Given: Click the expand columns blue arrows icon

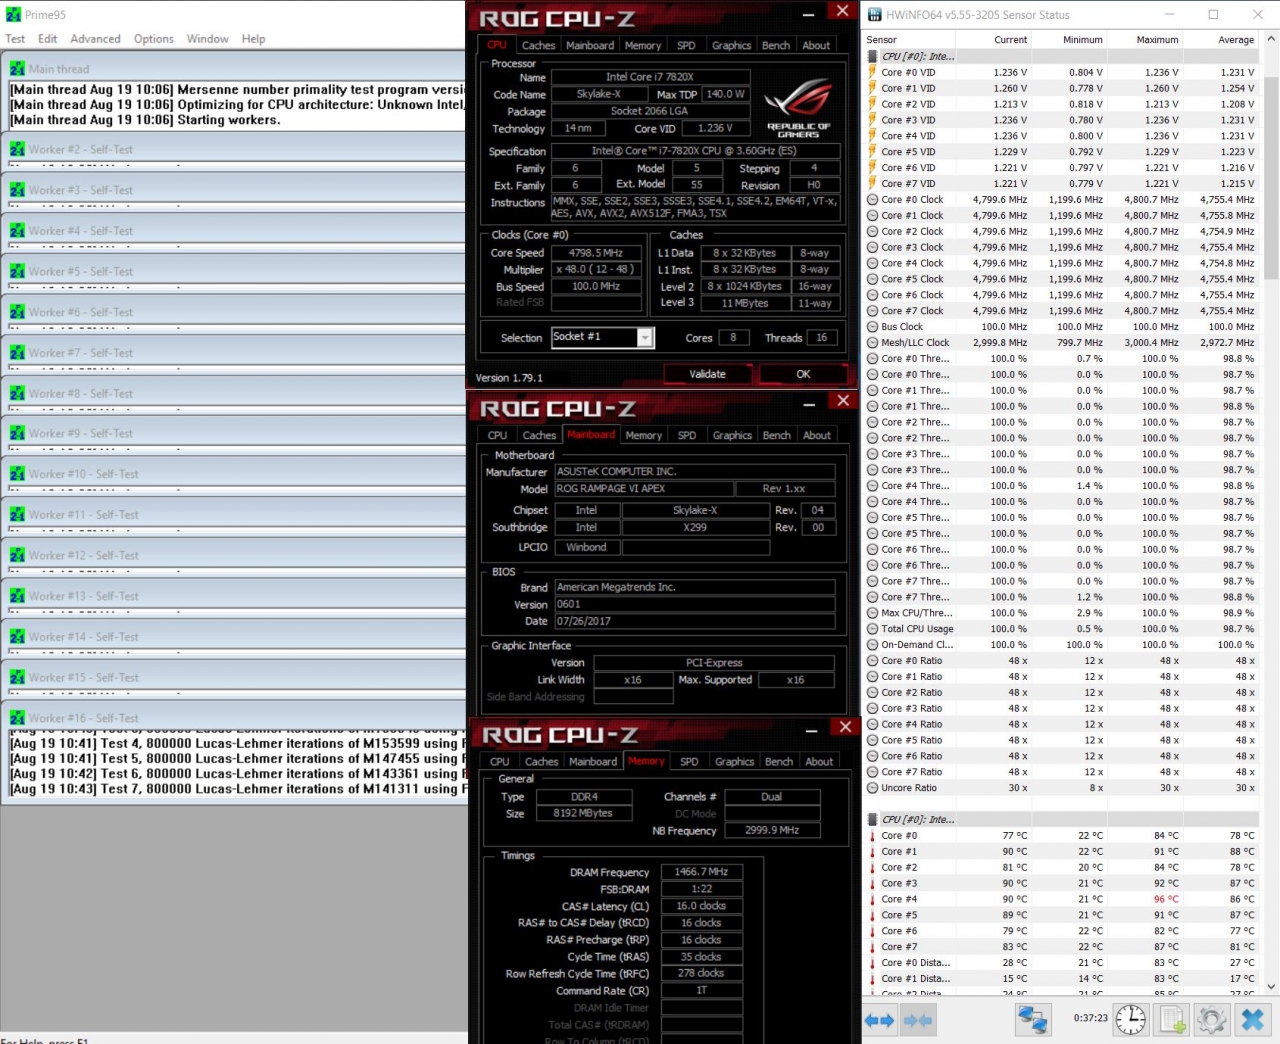Looking at the screenshot, I should (879, 1020).
